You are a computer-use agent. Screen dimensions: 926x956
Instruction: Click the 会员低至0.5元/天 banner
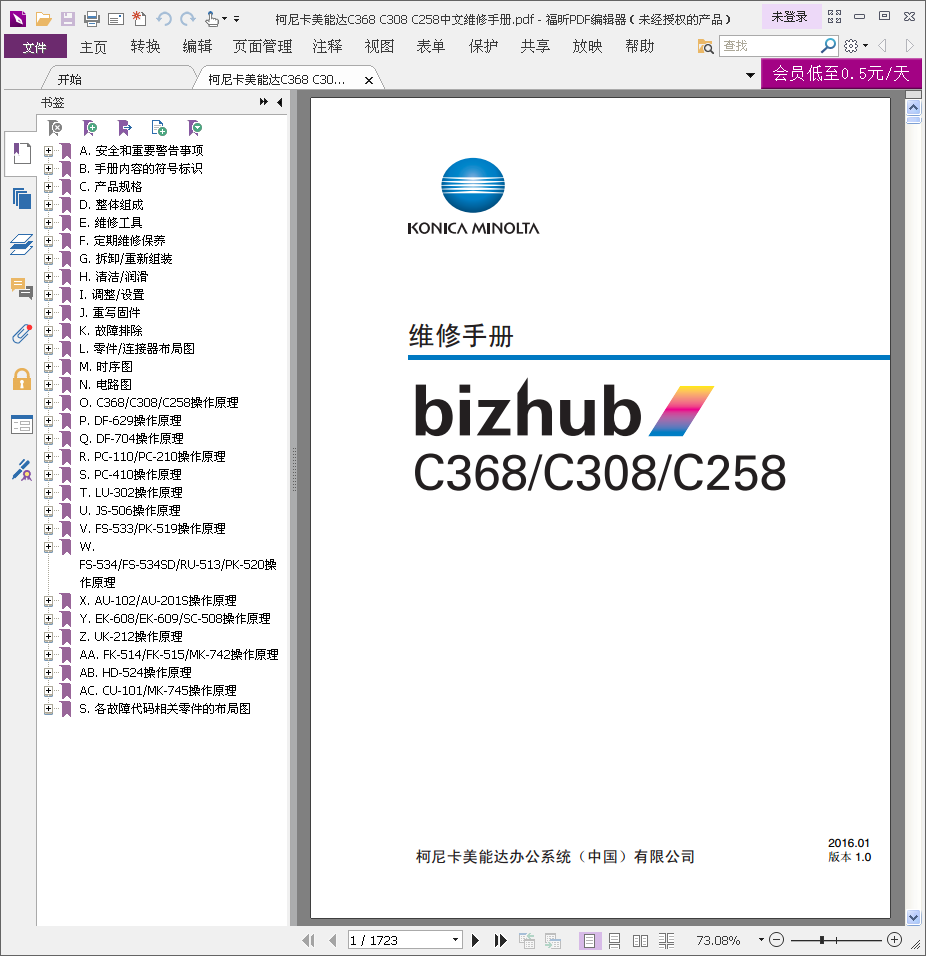pyautogui.click(x=841, y=74)
